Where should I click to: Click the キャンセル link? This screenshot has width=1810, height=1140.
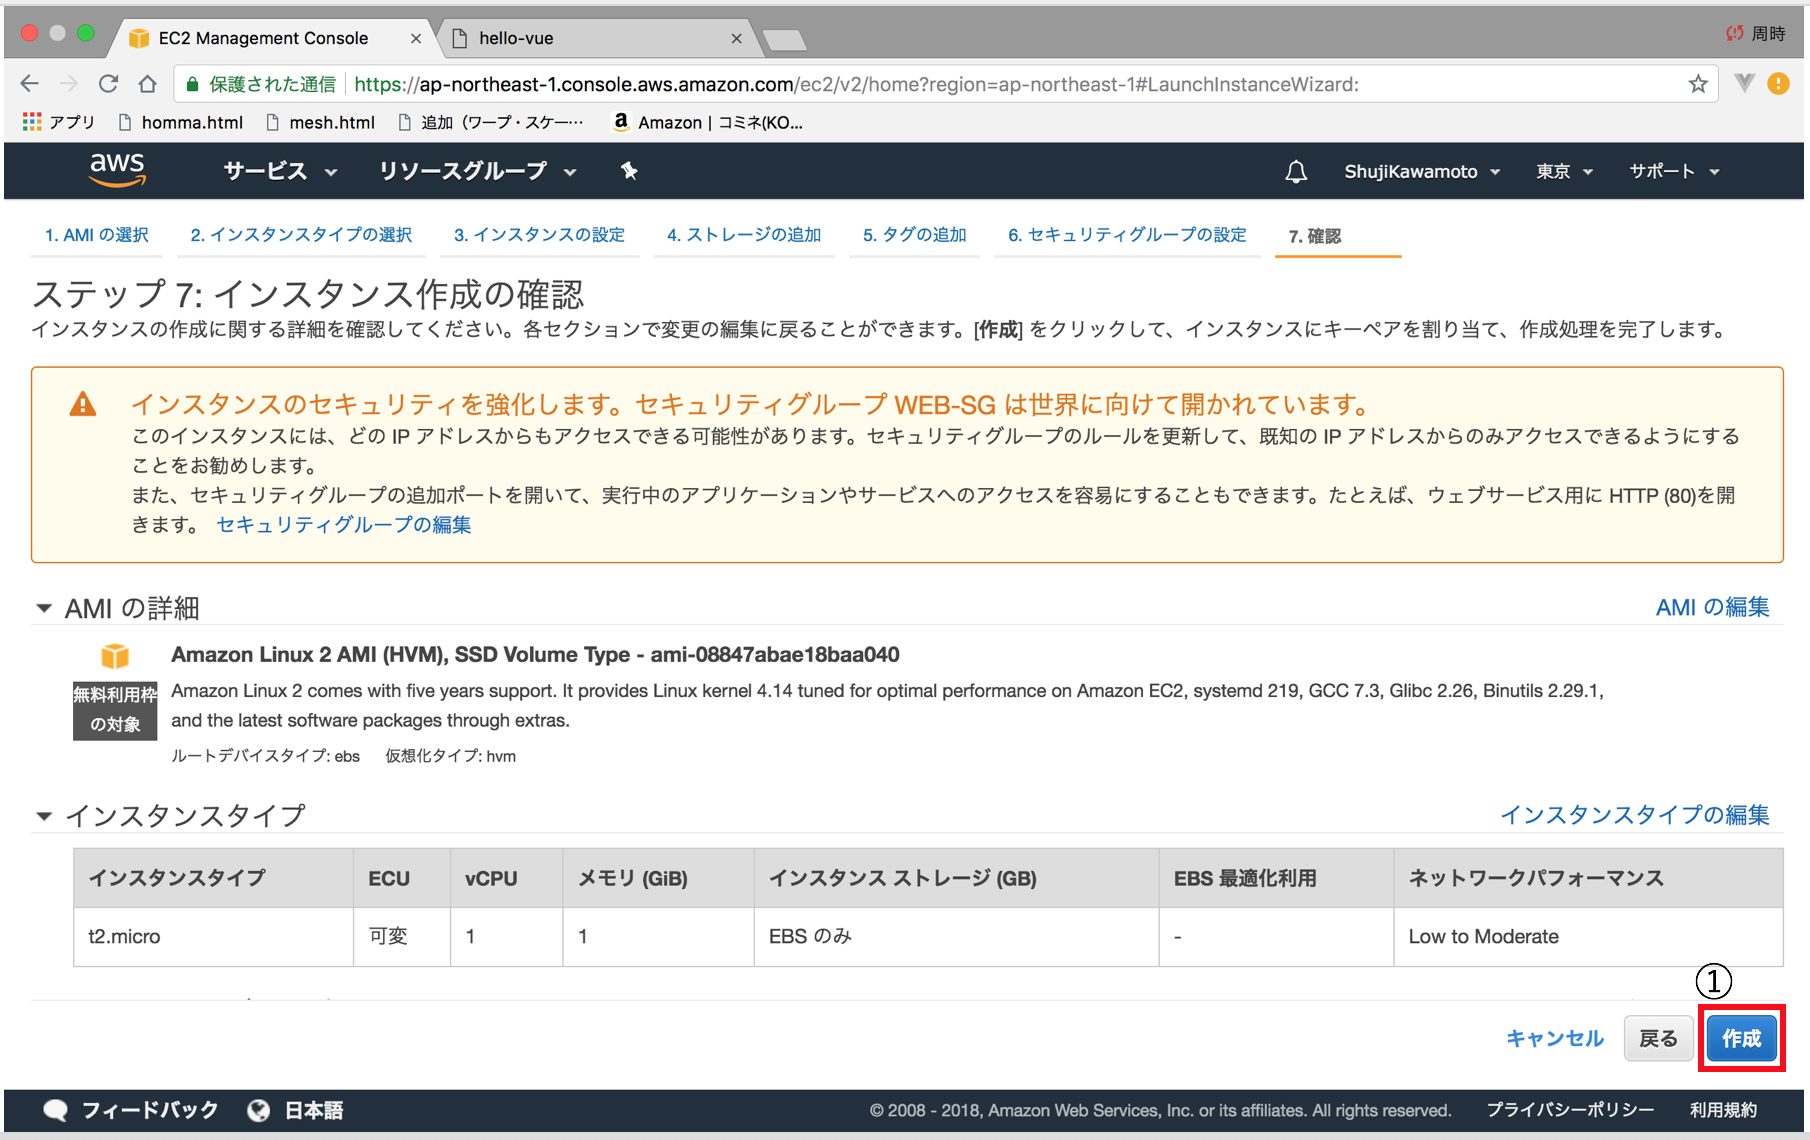tap(1555, 1039)
